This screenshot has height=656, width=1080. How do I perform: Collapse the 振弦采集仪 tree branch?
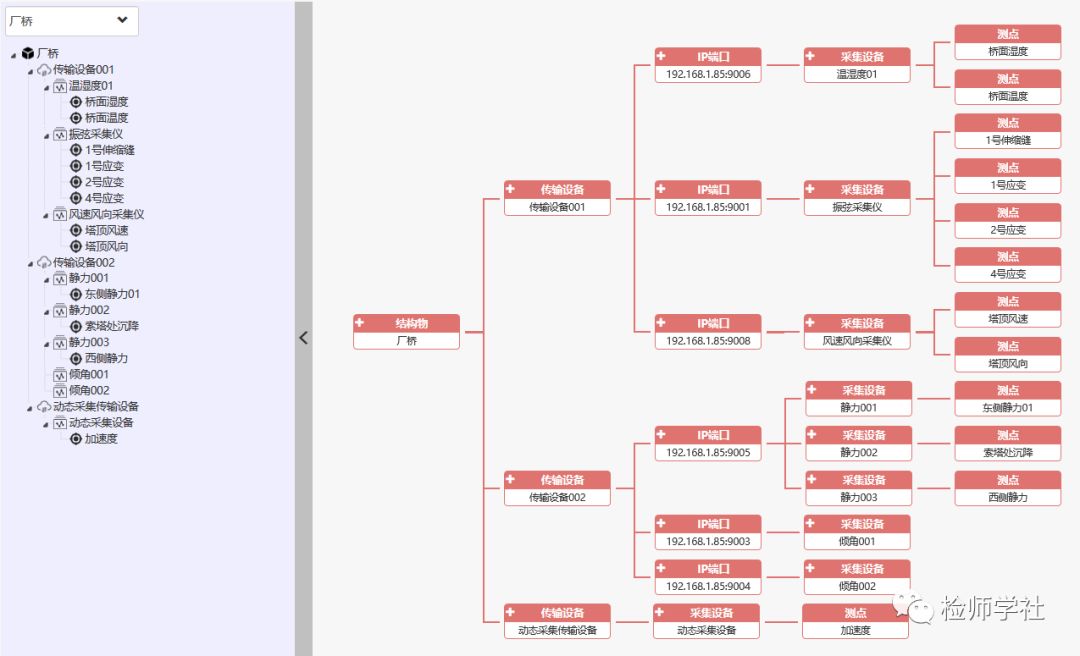46,136
